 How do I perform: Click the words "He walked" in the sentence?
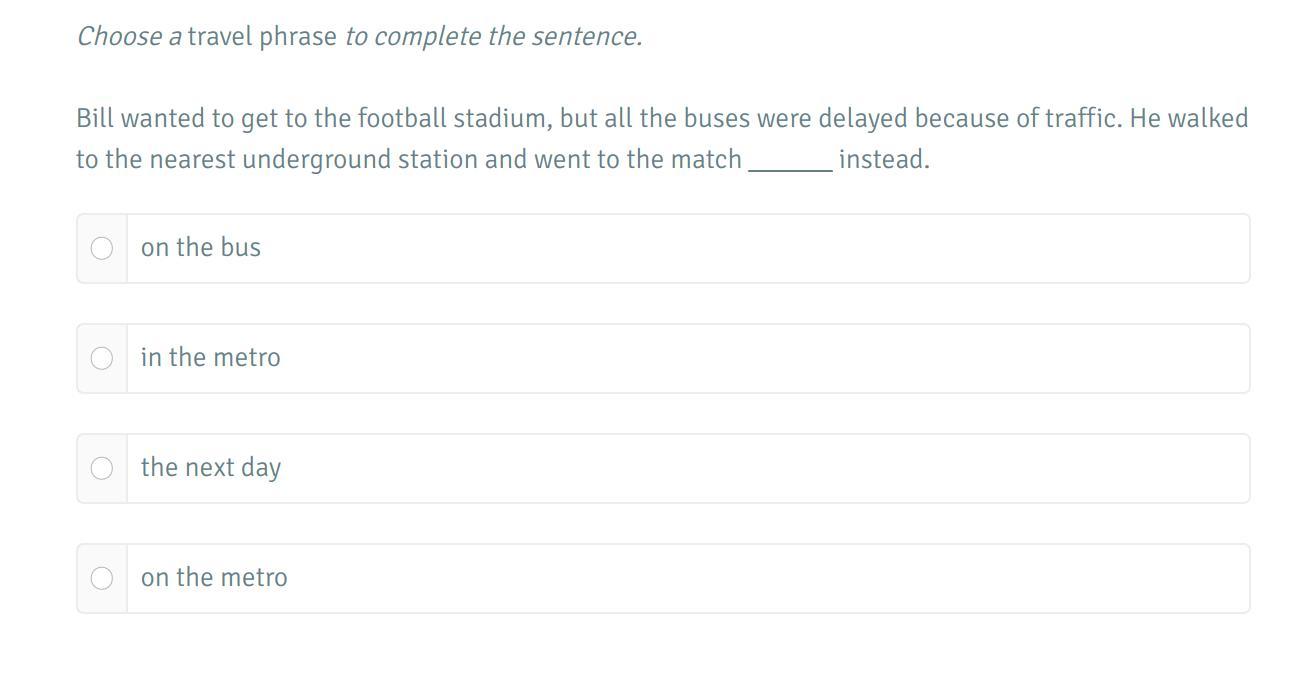point(1189,119)
